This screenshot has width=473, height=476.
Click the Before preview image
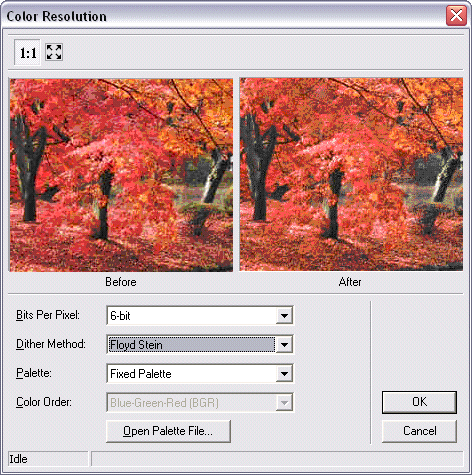121,175
